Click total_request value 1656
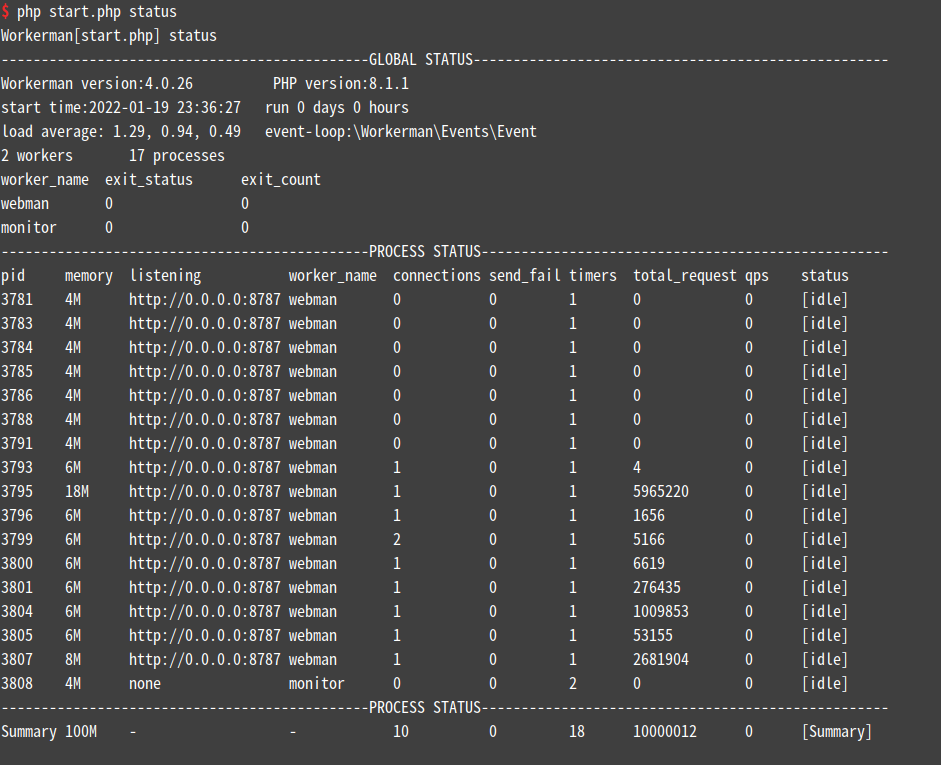Viewport: 941px width, 765px height. (649, 516)
